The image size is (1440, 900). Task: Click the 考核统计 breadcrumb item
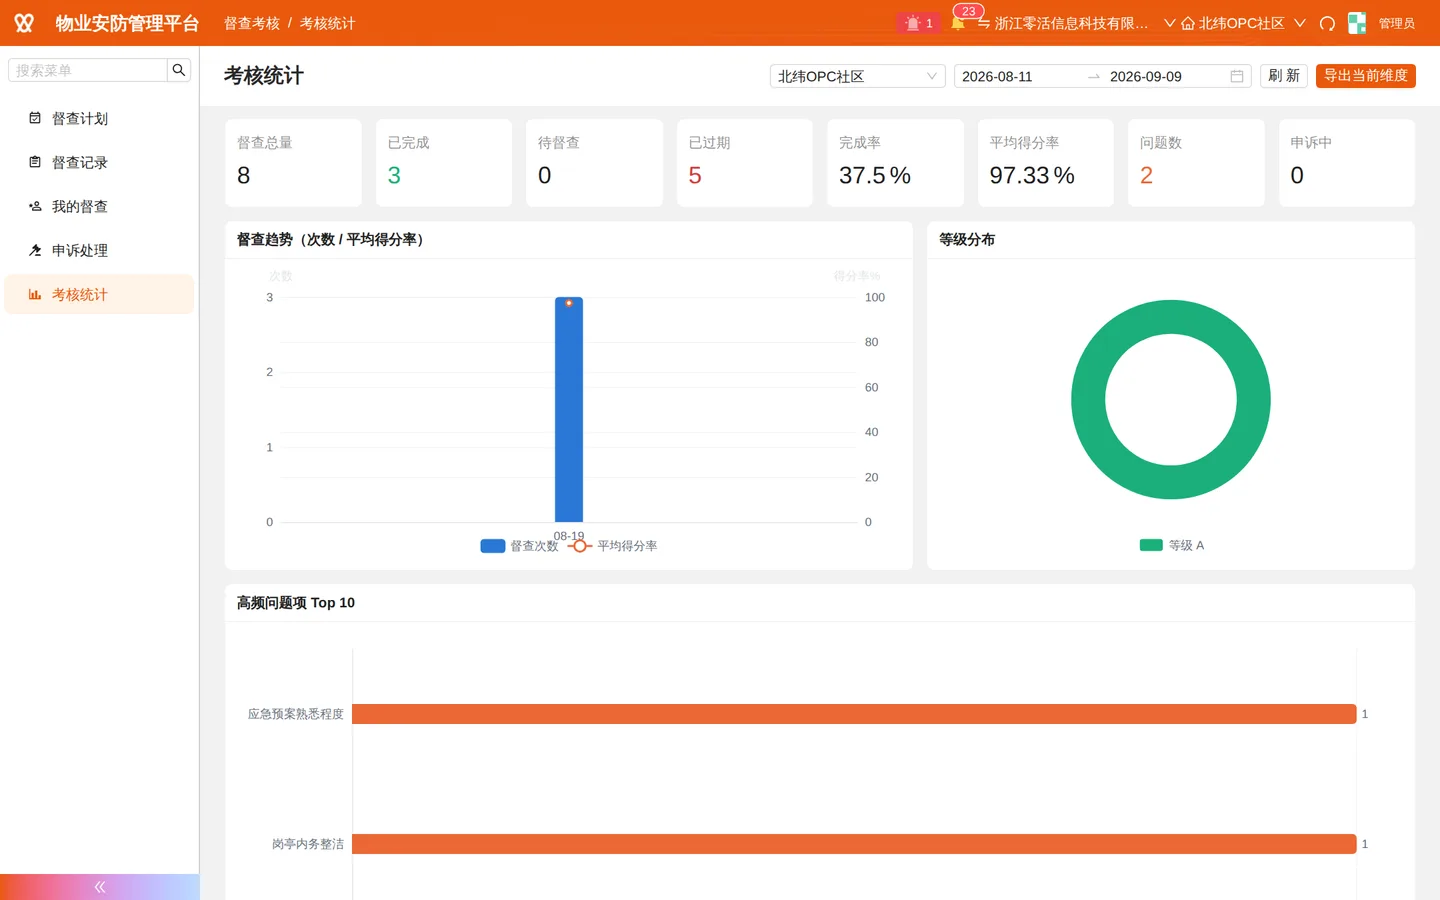coord(327,23)
